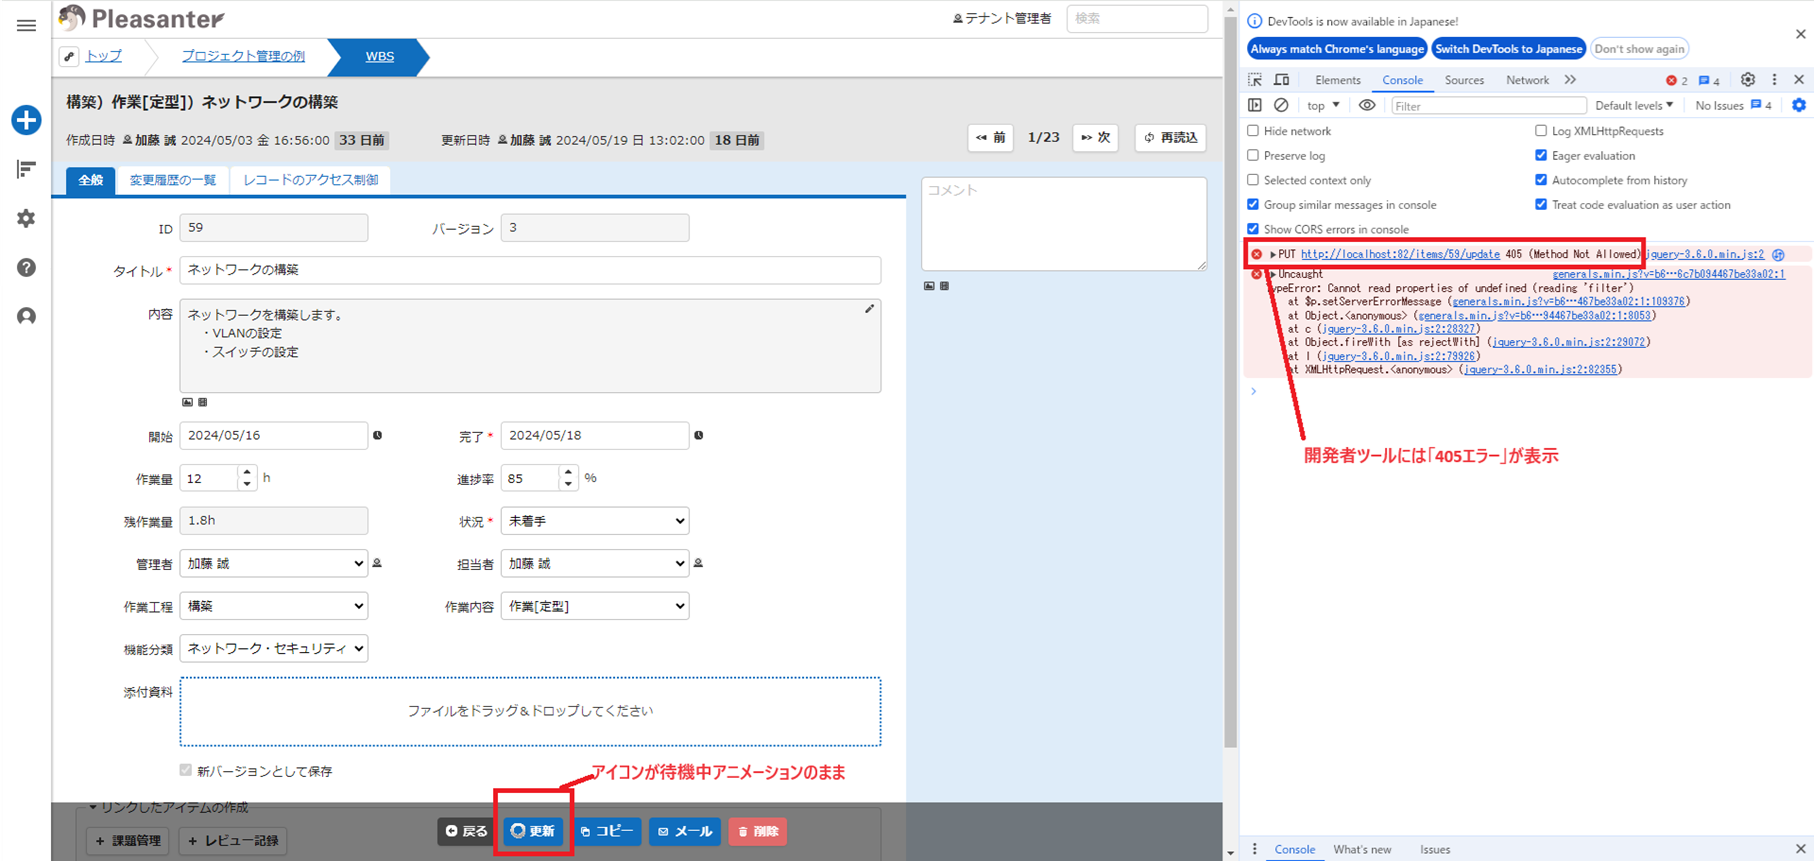This screenshot has height=861, width=1814.
Task: Open the 状況 status dropdown
Action: (x=595, y=521)
